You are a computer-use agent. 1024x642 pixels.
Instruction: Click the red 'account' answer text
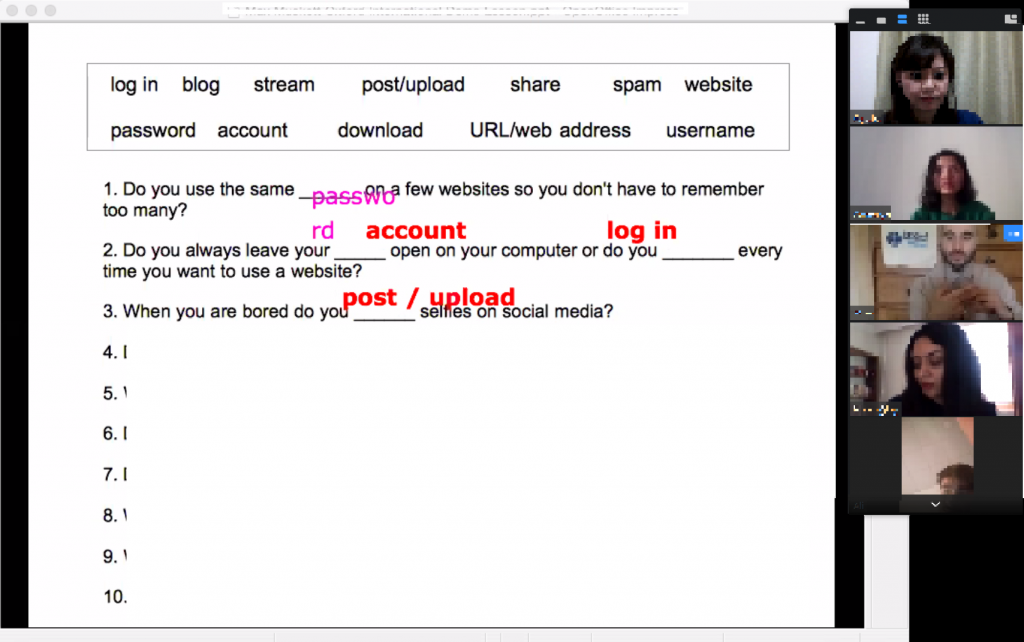415,231
